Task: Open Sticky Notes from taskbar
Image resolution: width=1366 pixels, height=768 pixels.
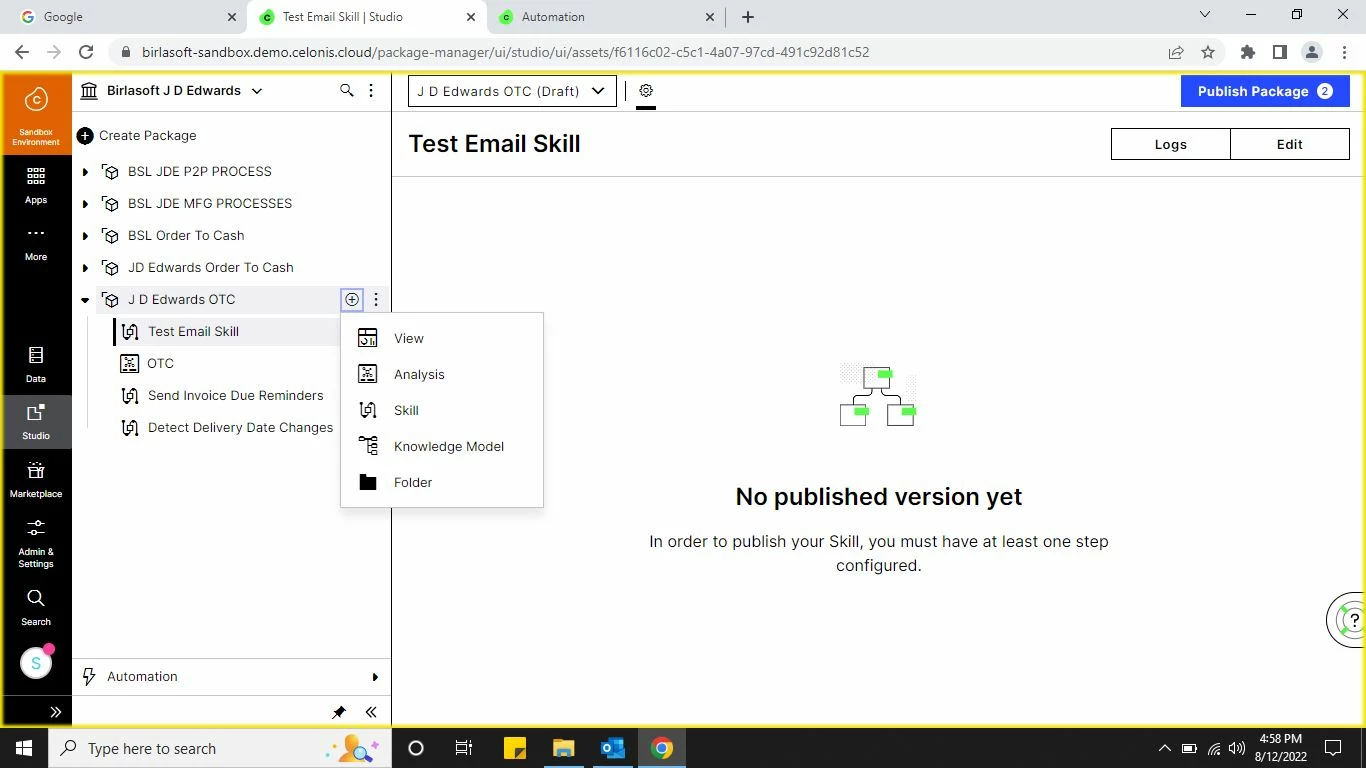Action: coord(515,748)
